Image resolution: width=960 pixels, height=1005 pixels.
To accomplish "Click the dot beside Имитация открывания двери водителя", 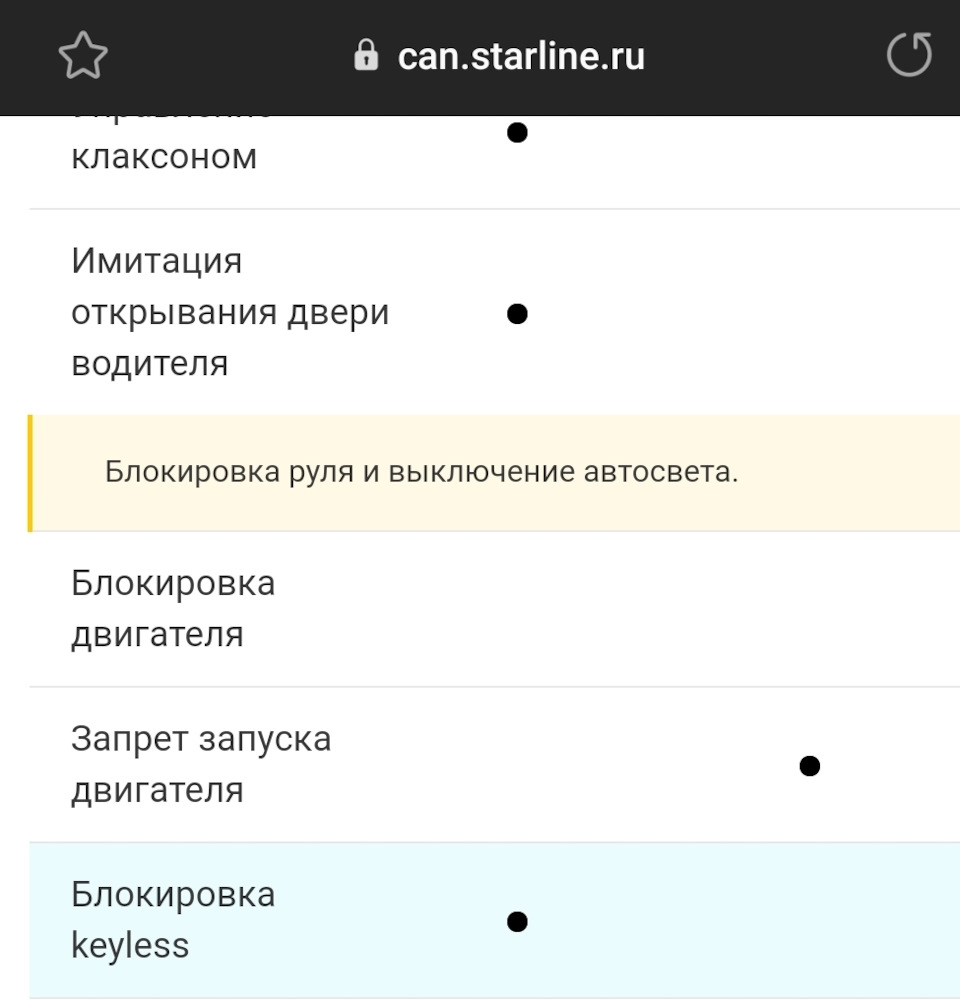I will [x=517, y=314].
